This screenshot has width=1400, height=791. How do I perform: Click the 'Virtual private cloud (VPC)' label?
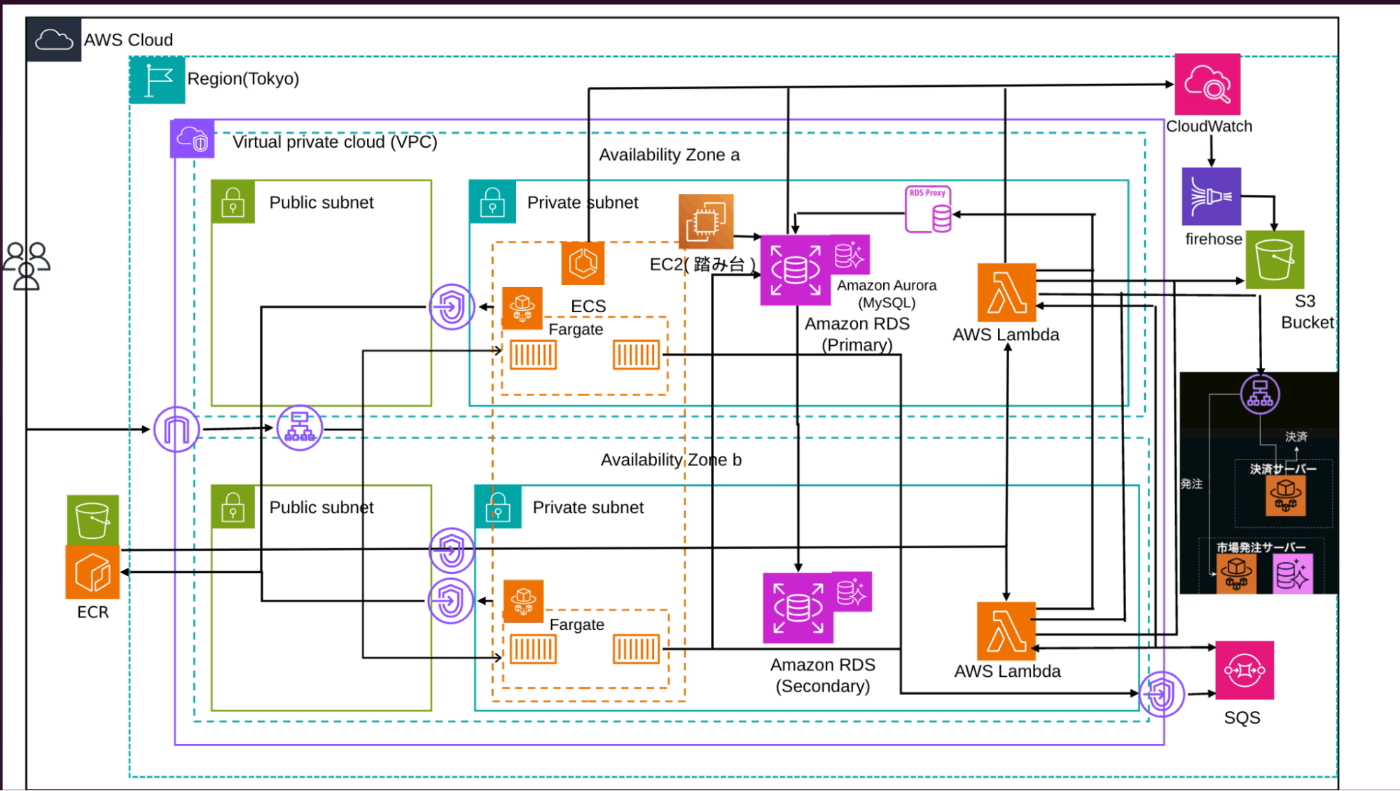pos(335,142)
